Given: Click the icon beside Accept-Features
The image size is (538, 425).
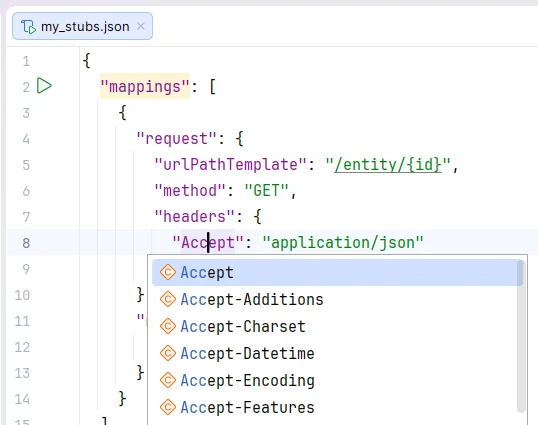Looking at the screenshot, I should tap(168, 408).
